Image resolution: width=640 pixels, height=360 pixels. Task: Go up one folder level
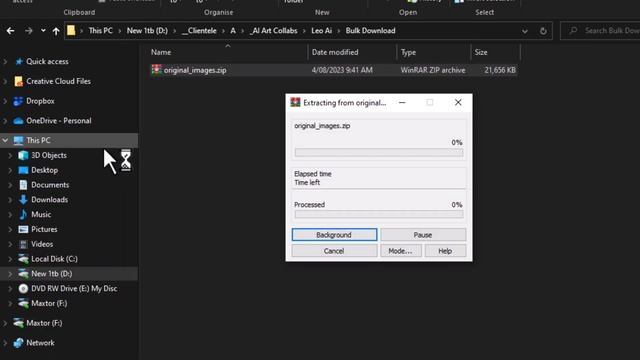tap(56, 31)
